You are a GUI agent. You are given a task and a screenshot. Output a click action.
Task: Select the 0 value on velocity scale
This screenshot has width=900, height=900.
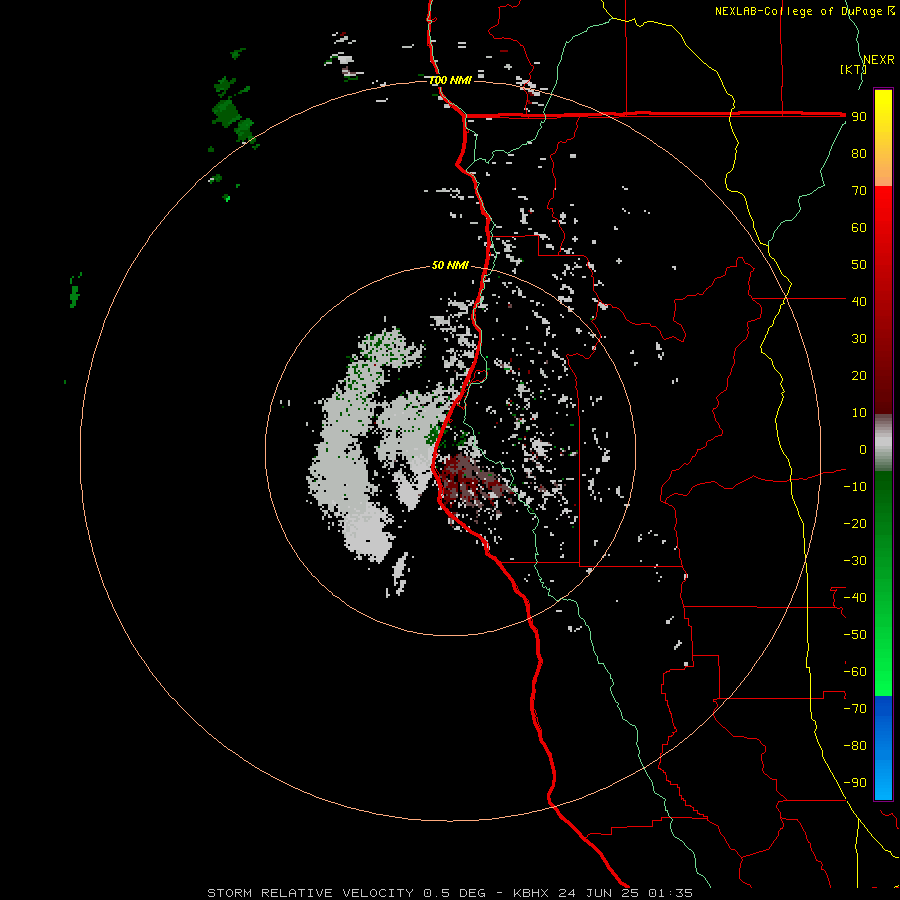[x=863, y=449]
